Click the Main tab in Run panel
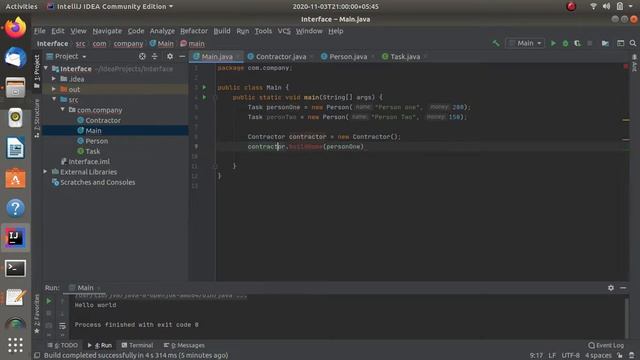Screen dimensions: 640x360 pos(85,288)
